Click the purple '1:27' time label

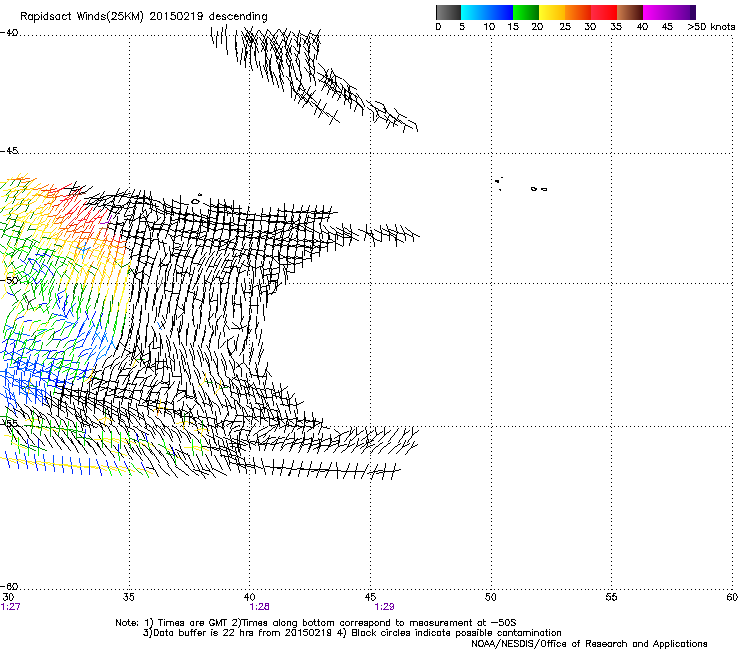click(10, 607)
